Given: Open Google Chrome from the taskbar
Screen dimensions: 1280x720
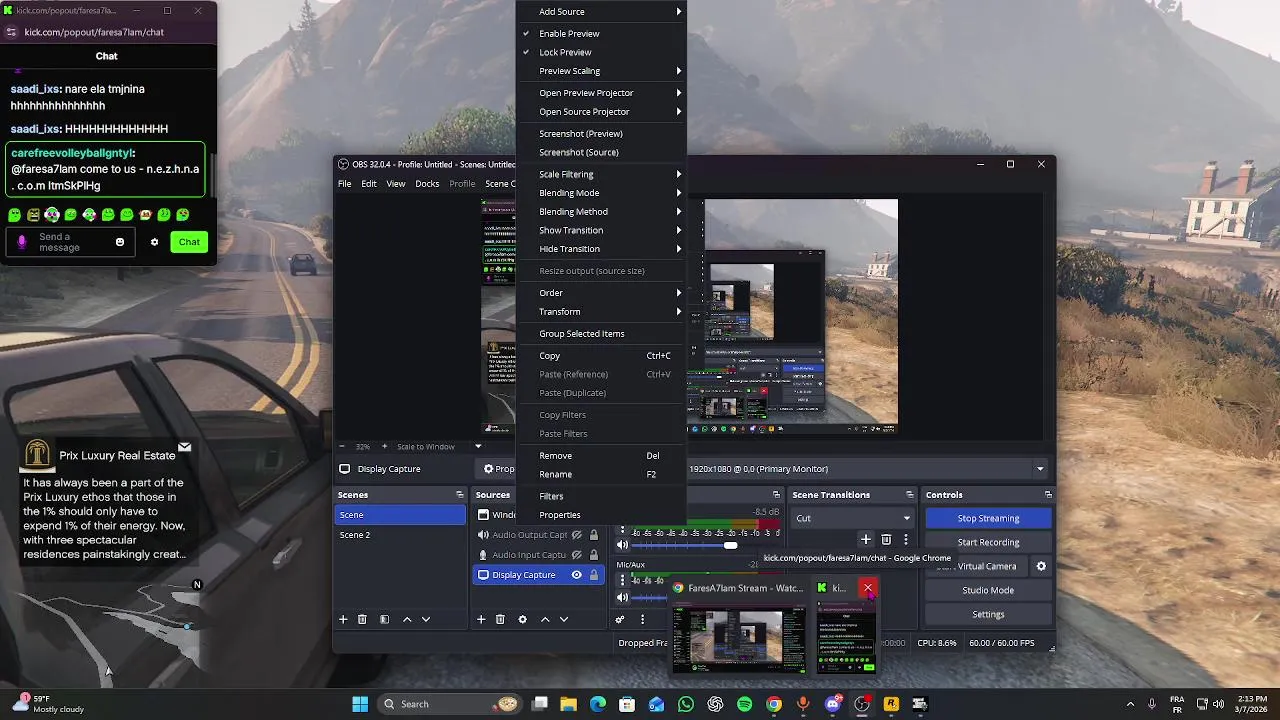Looking at the screenshot, I should [x=774, y=704].
